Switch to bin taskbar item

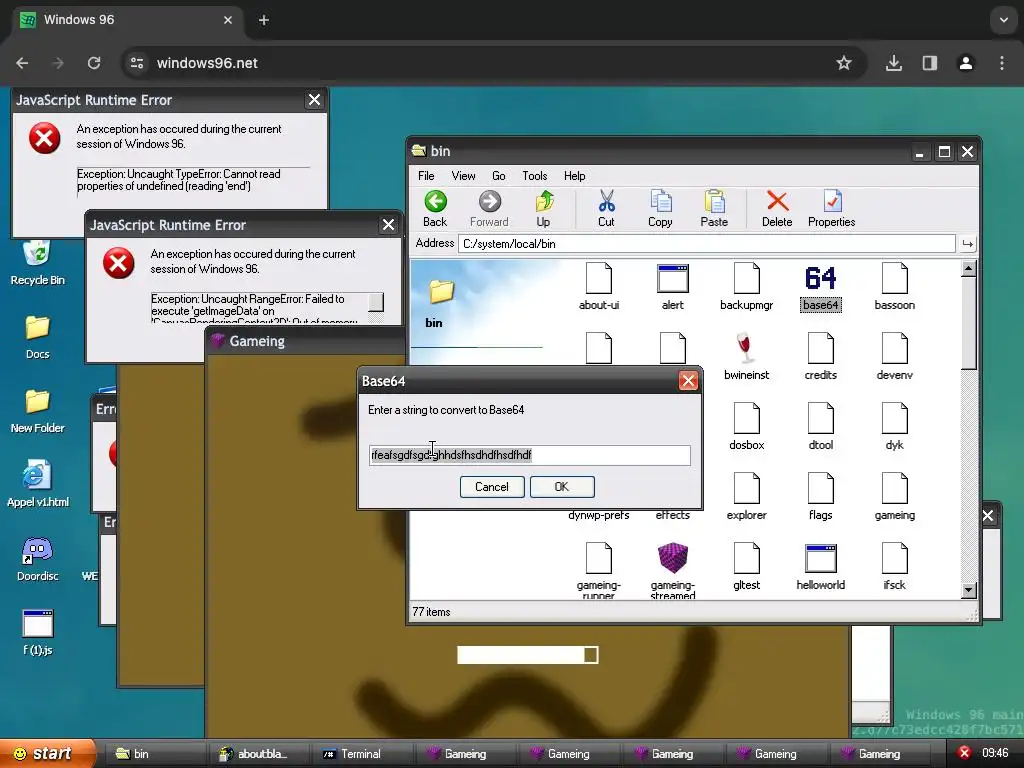(x=155, y=754)
